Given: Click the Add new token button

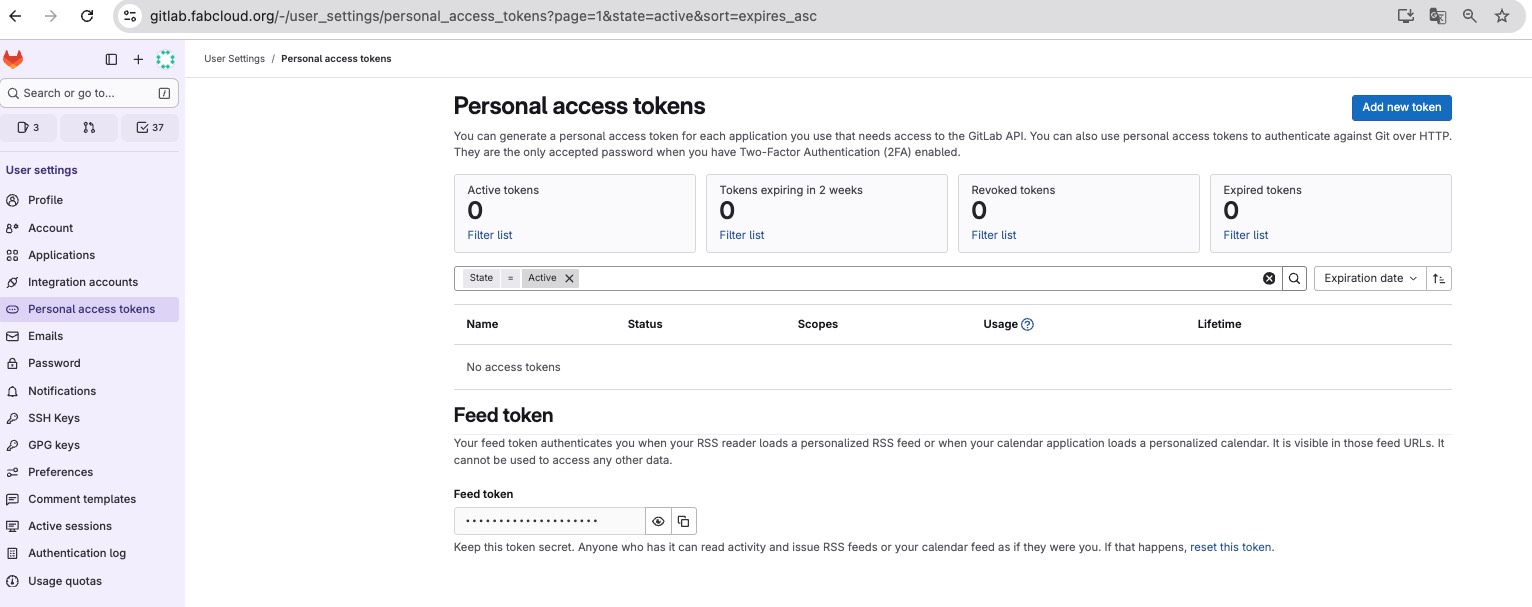Looking at the screenshot, I should point(1401,108).
